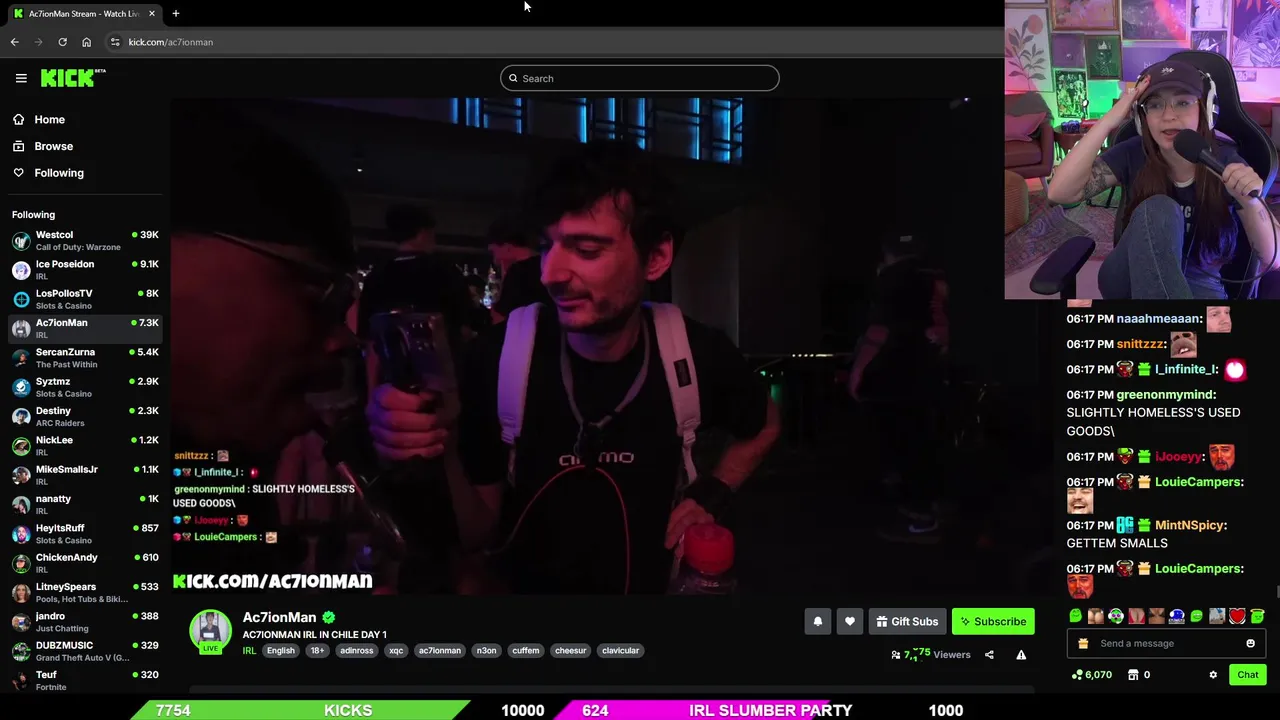Click Ac7ionMan streamer avatar
The height and width of the screenshot is (720, 1280).
pyautogui.click(x=210, y=630)
